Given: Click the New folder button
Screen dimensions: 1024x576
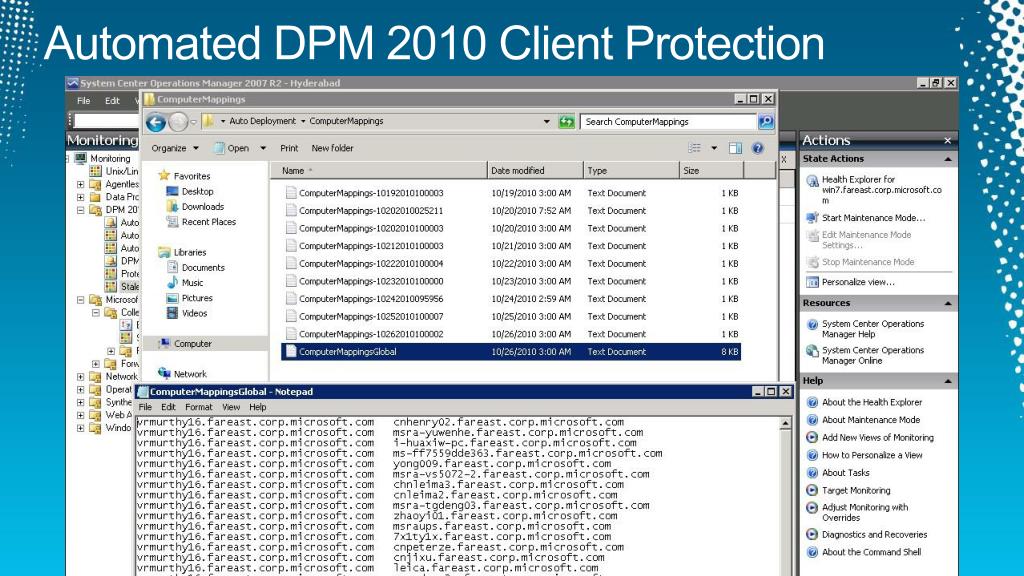Looking at the screenshot, I should click(x=332, y=148).
